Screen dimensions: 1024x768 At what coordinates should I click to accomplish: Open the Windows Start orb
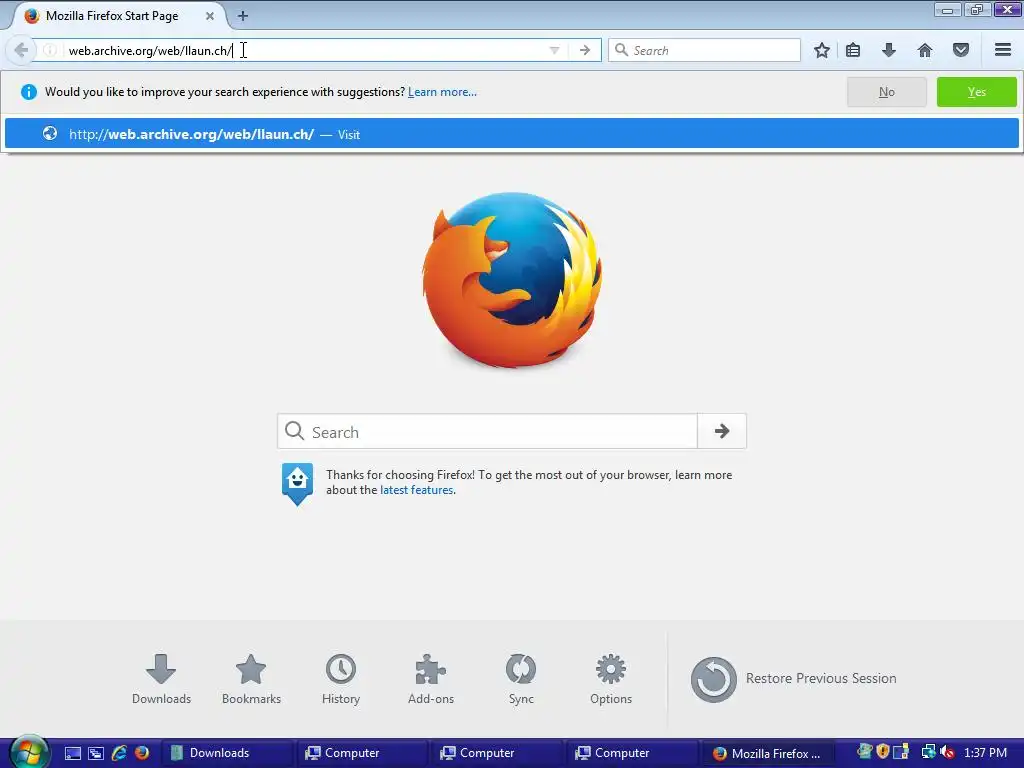27,752
